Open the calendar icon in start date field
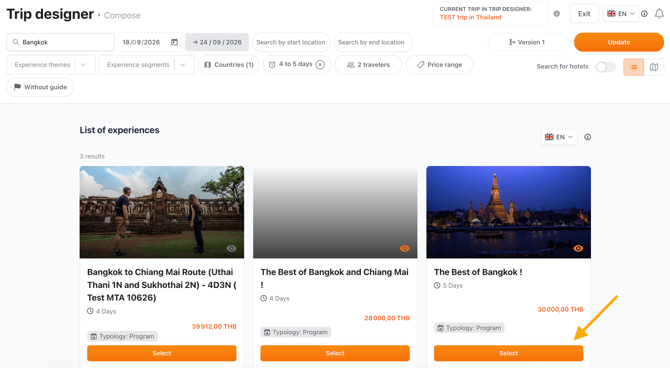This screenshot has width=670, height=368. click(x=174, y=42)
